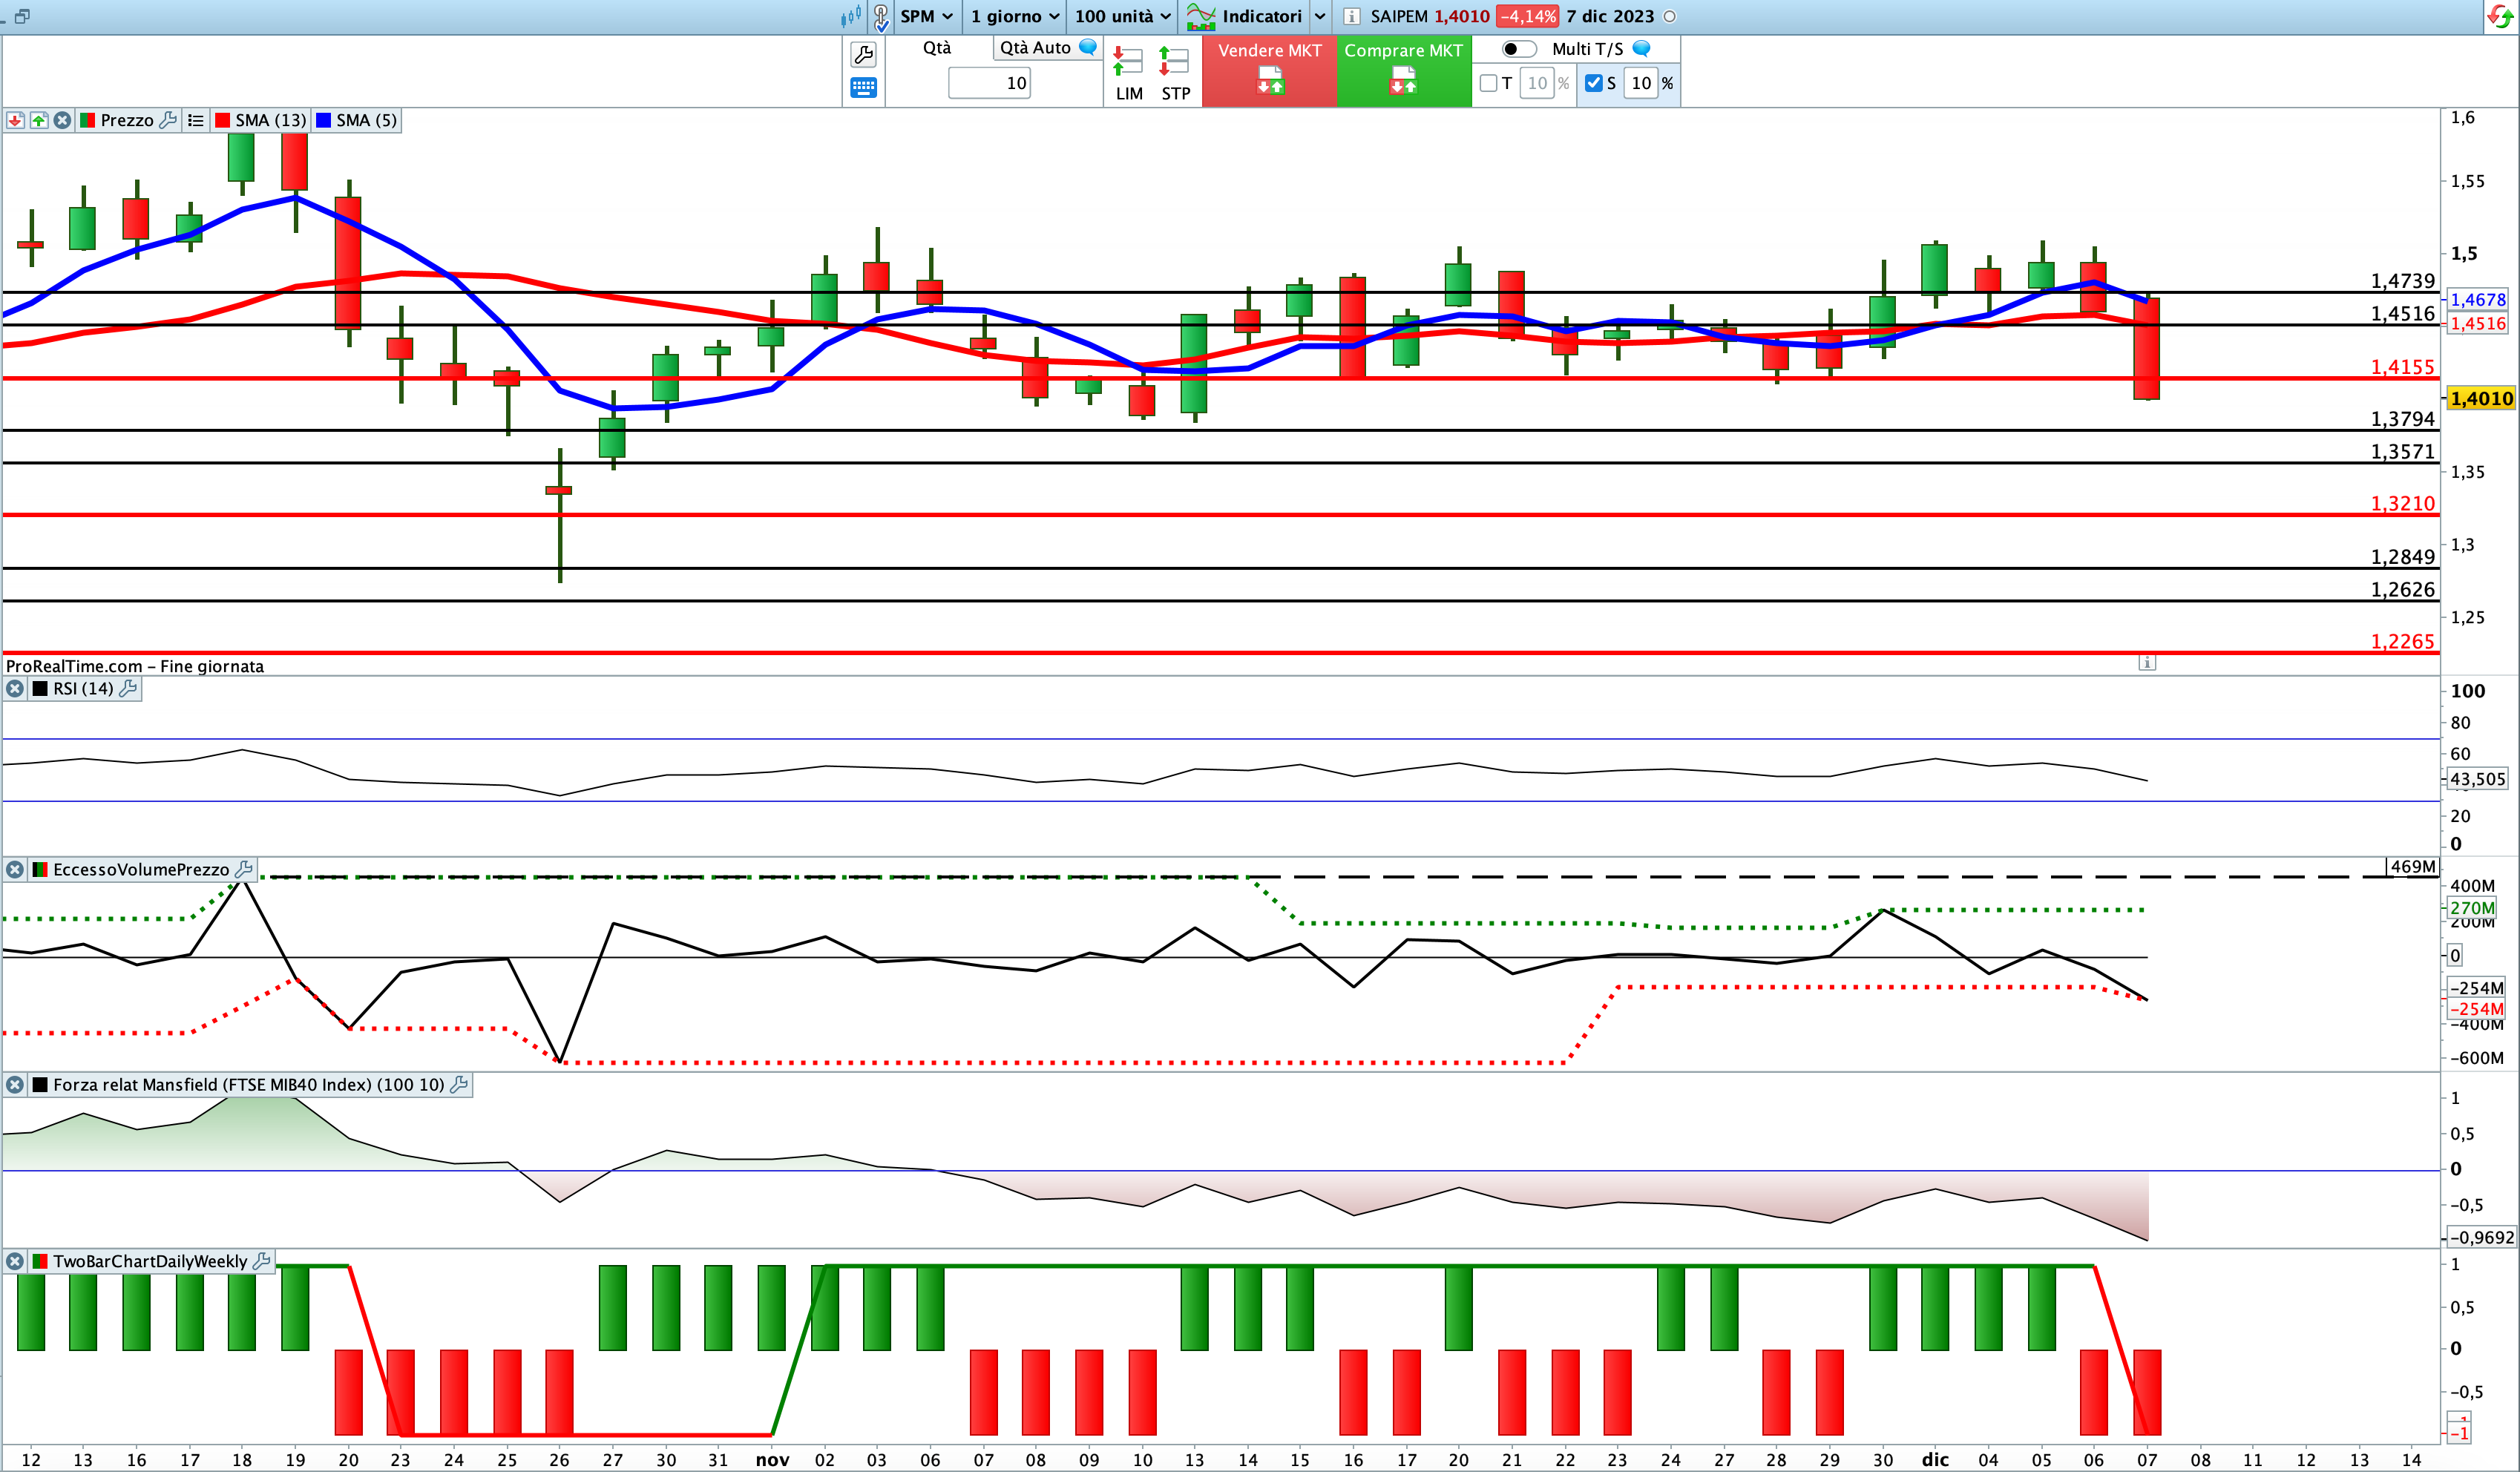This screenshot has width=2520, height=1472.
Task: Select the Qtà tab
Action: [x=937, y=47]
